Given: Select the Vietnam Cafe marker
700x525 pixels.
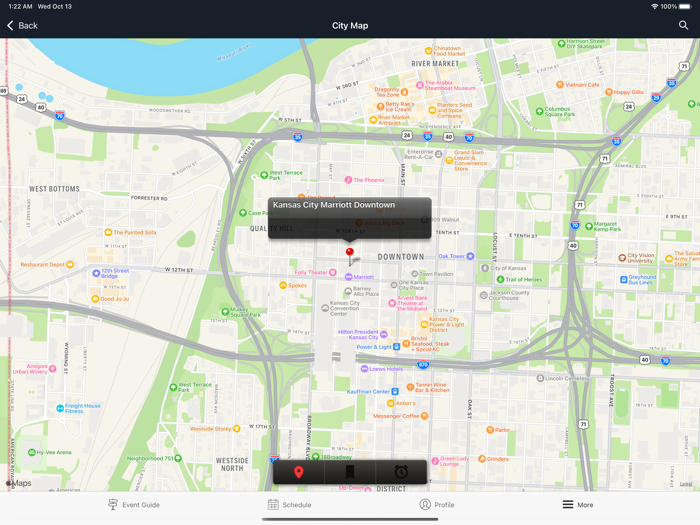Looking at the screenshot, I should (x=560, y=84).
